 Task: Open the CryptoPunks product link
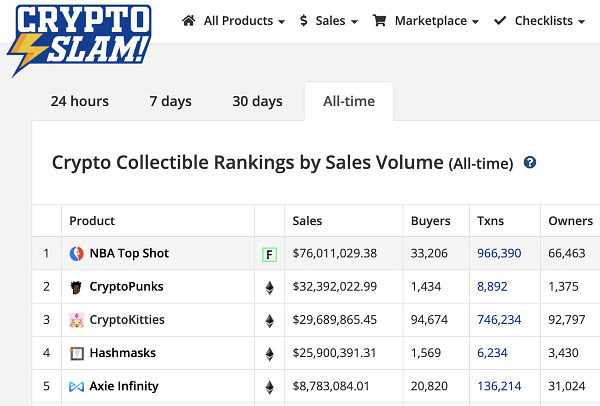(126, 287)
